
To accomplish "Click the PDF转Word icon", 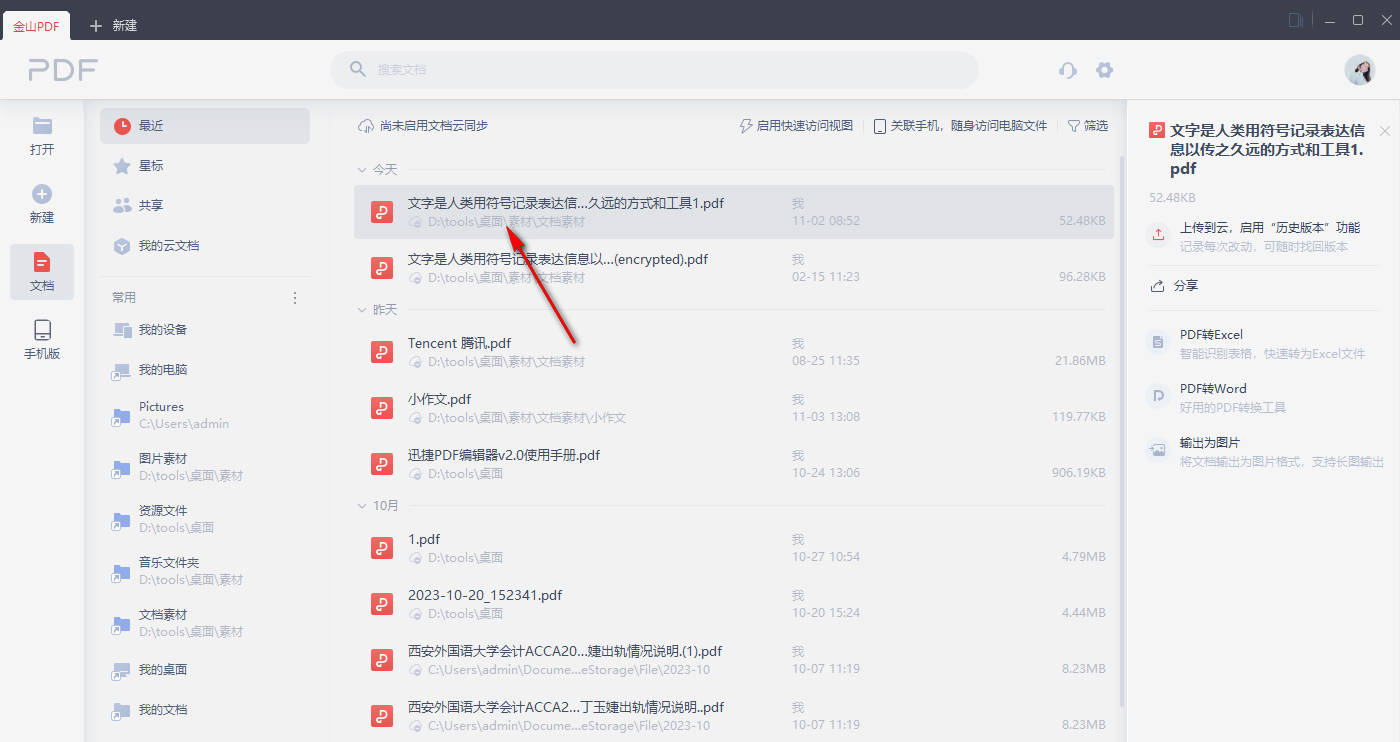I will [x=1158, y=396].
